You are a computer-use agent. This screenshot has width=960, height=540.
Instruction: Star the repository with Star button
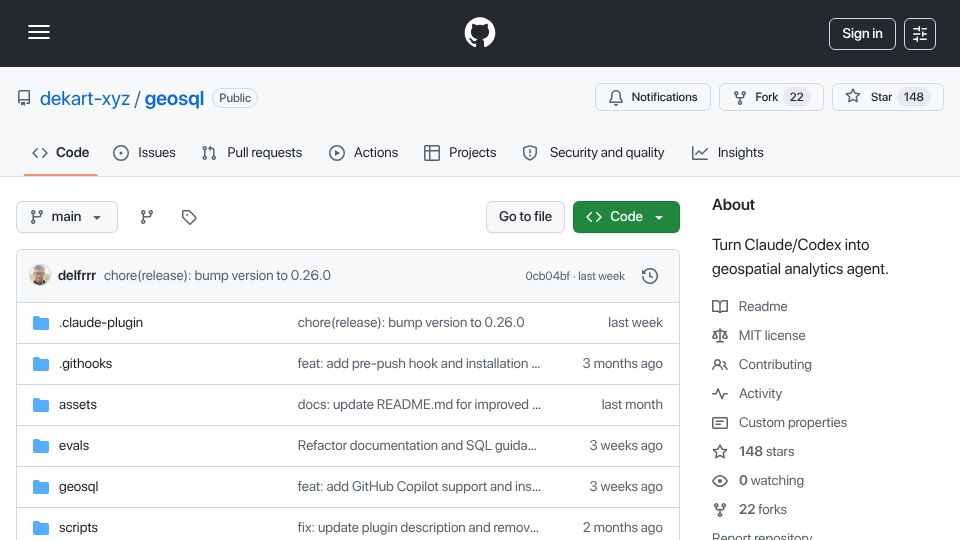[x=887, y=97]
